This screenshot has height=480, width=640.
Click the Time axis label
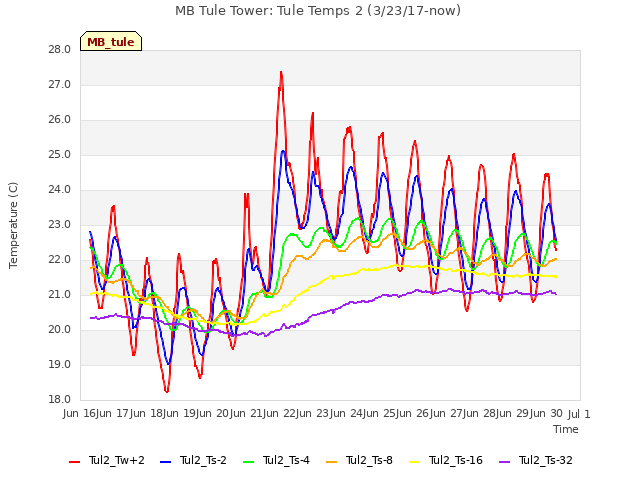pyautogui.click(x=566, y=429)
